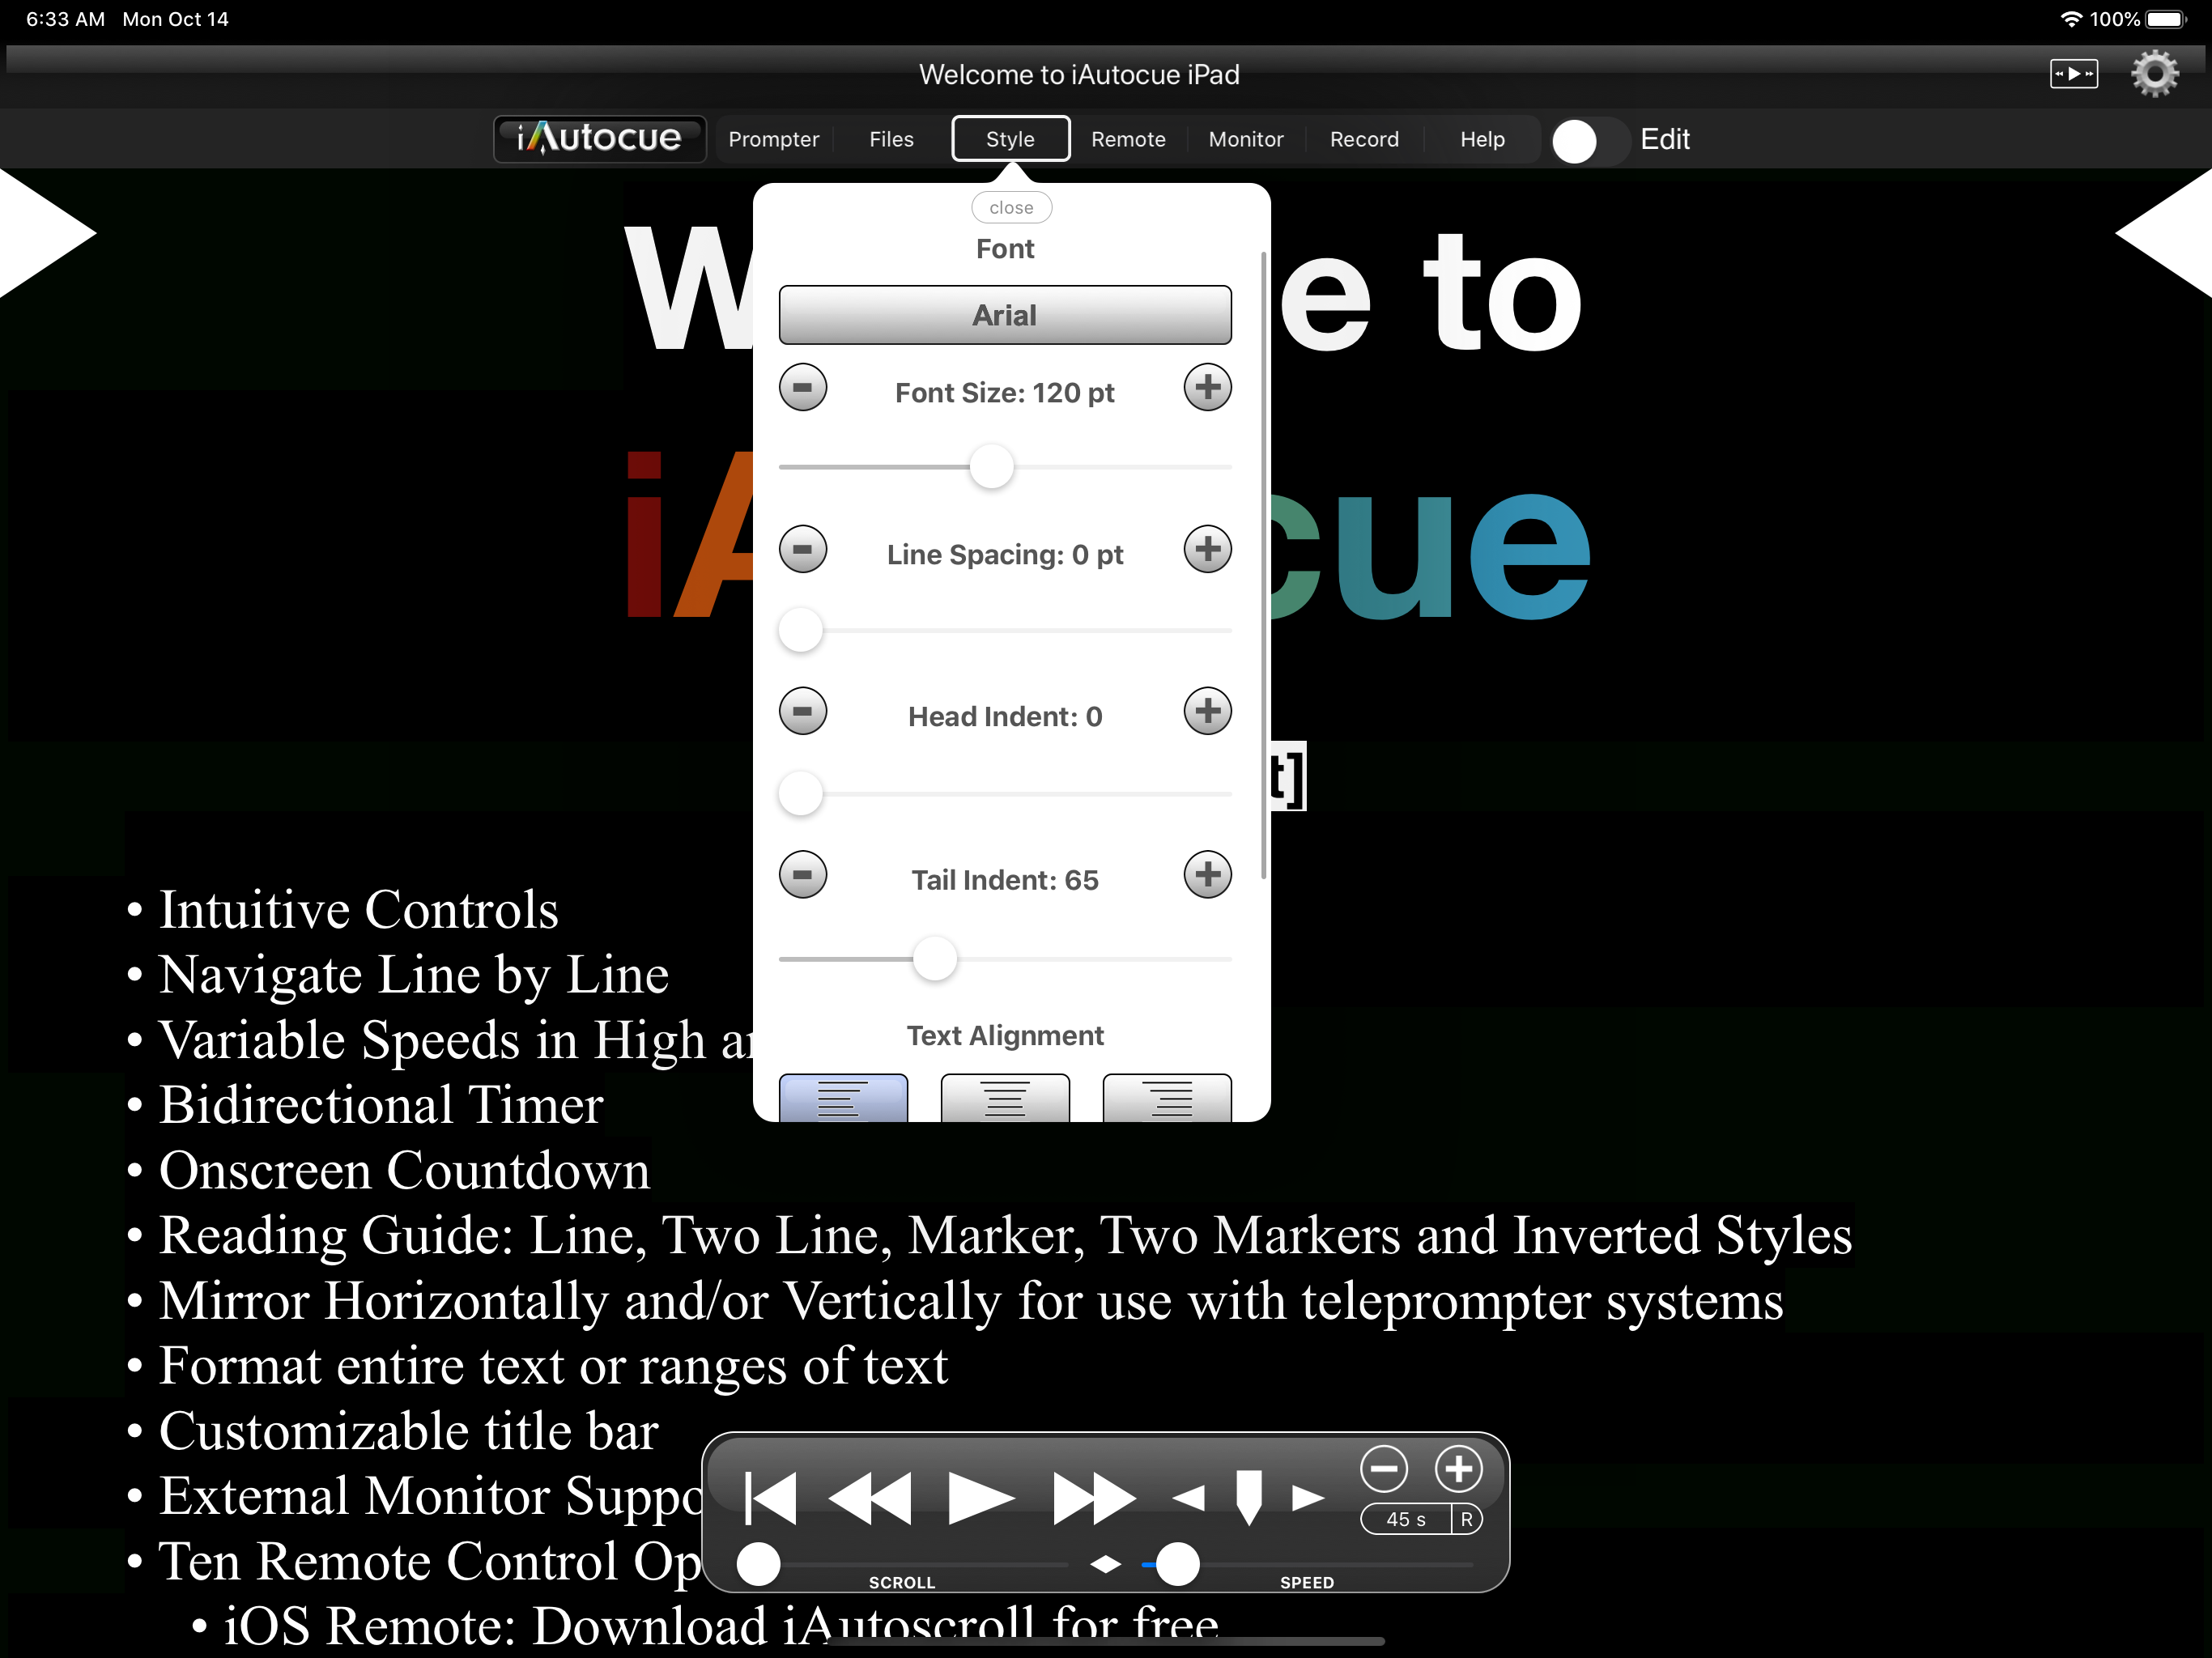Viewport: 2212px width, 1658px height.
Task: Click the 'Welcome to iAutocue iPad' title
Action: 1079,75
